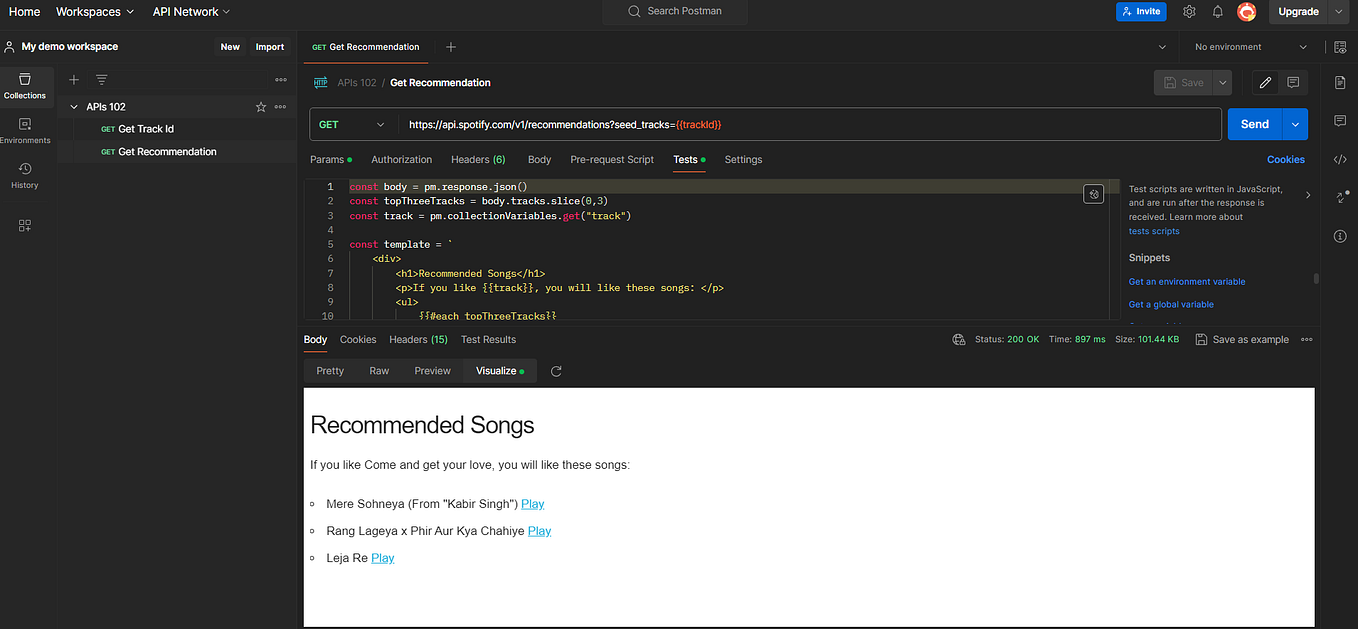Click the Get a global variable snippet link

tap(1171, 304)
